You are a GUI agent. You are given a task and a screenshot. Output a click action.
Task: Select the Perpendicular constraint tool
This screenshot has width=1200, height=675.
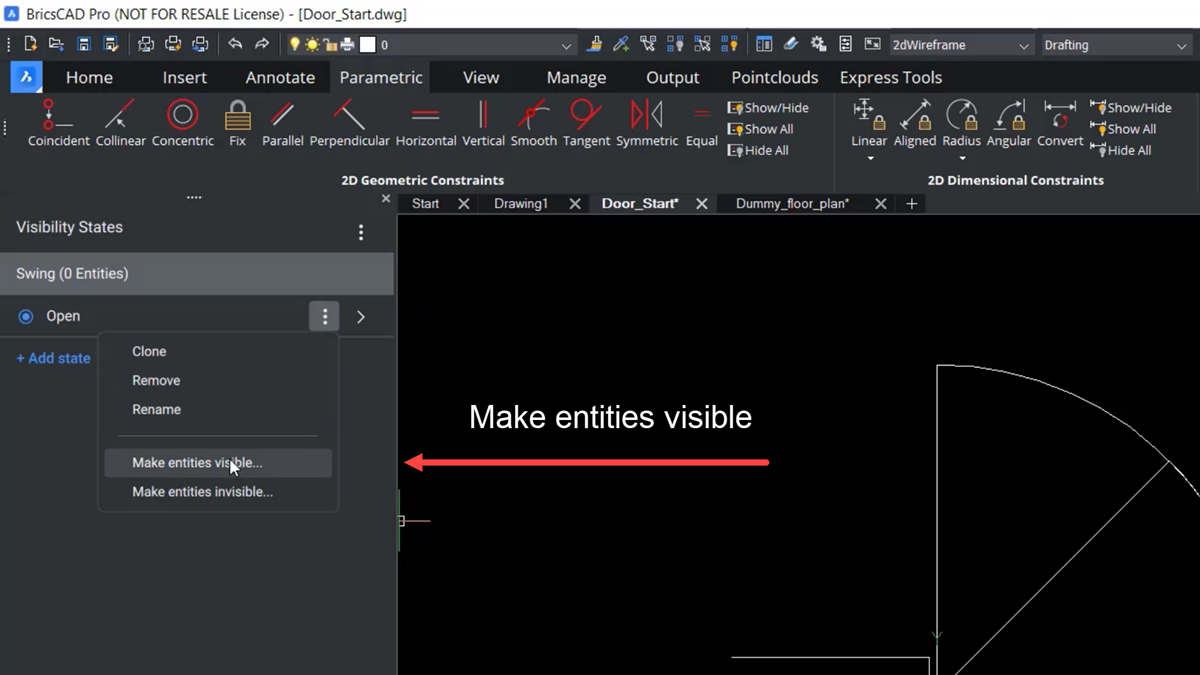pos(349,122)
